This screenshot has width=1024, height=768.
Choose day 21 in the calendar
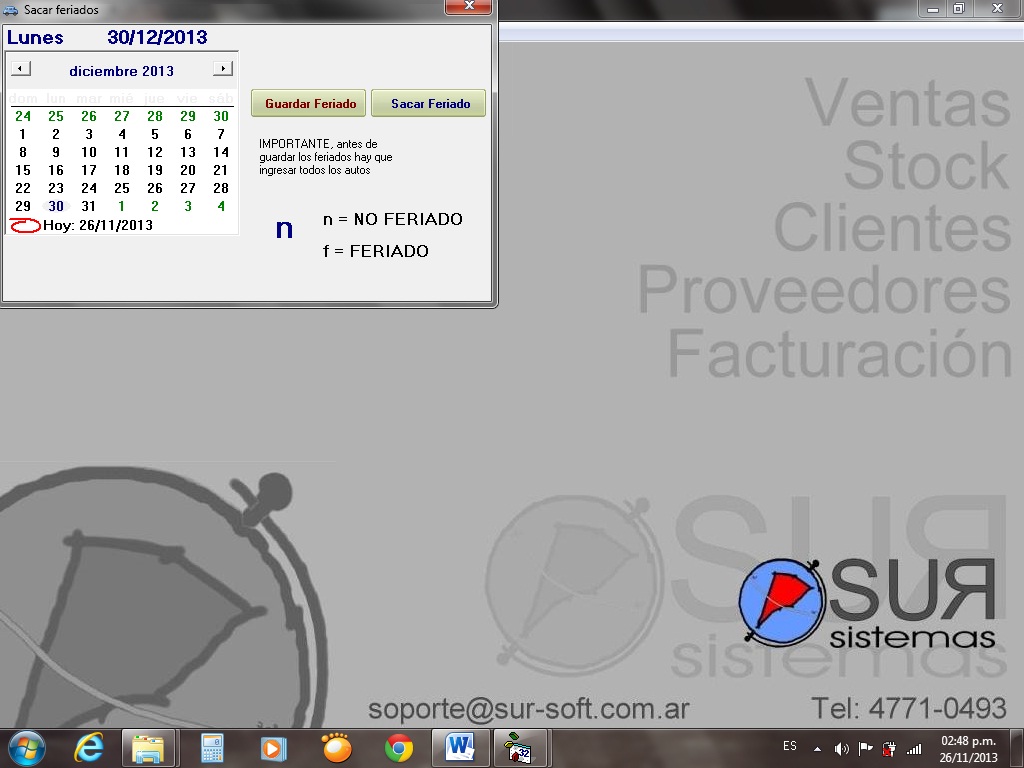coord(221,170)
